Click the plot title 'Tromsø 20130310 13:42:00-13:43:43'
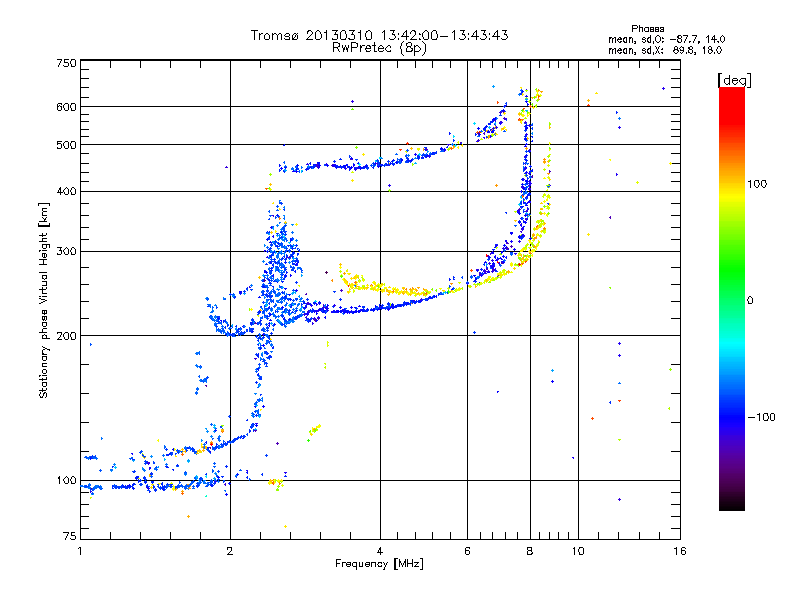The image size is (800, 600). click(x=379, y=35)
